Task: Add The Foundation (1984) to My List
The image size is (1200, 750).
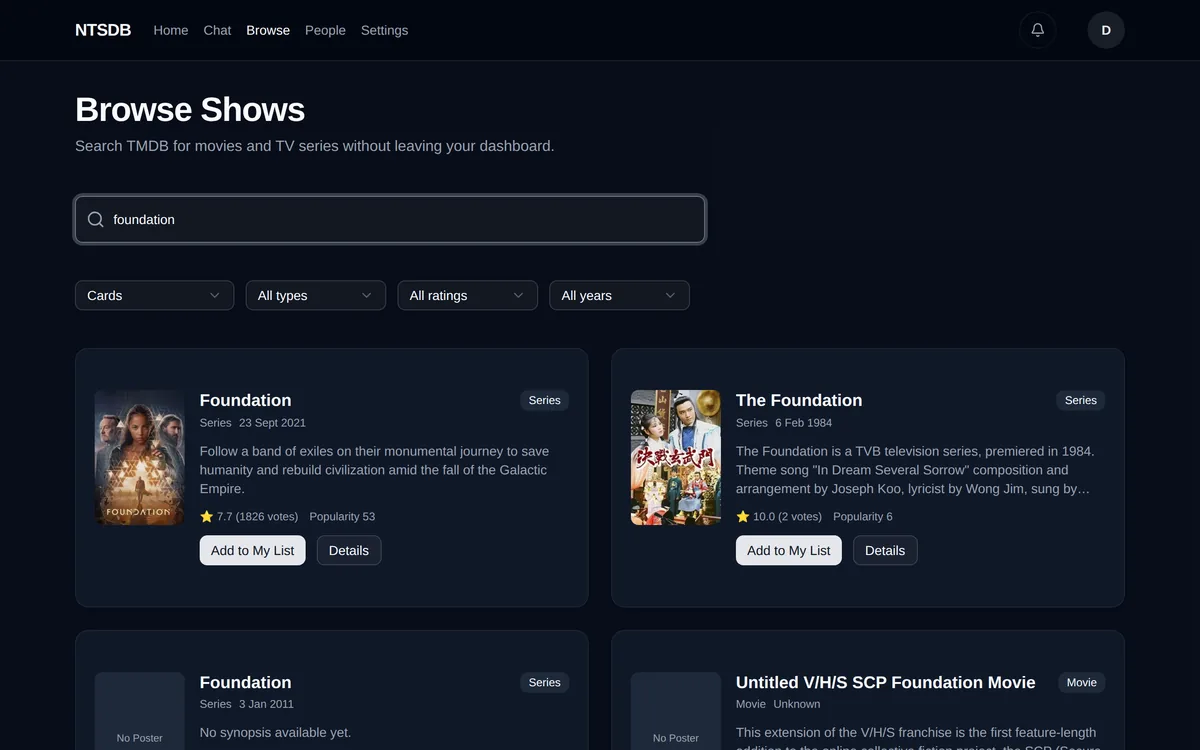Action: [789, 550]
